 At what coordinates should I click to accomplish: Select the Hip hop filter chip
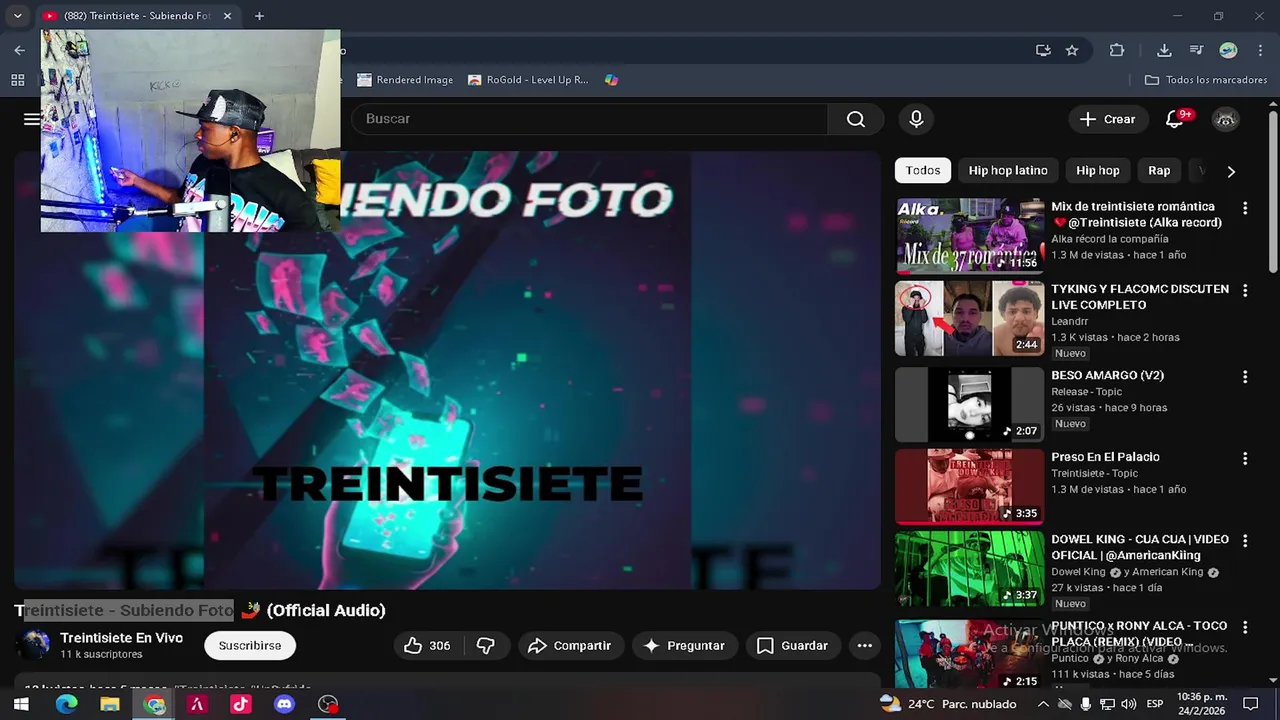[1098, 171]
